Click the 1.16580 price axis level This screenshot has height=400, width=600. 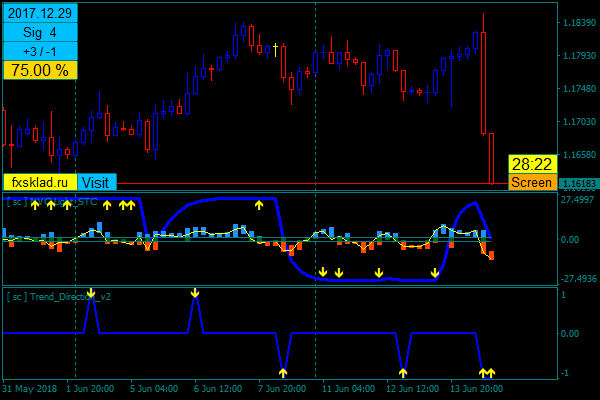(579, 155)
